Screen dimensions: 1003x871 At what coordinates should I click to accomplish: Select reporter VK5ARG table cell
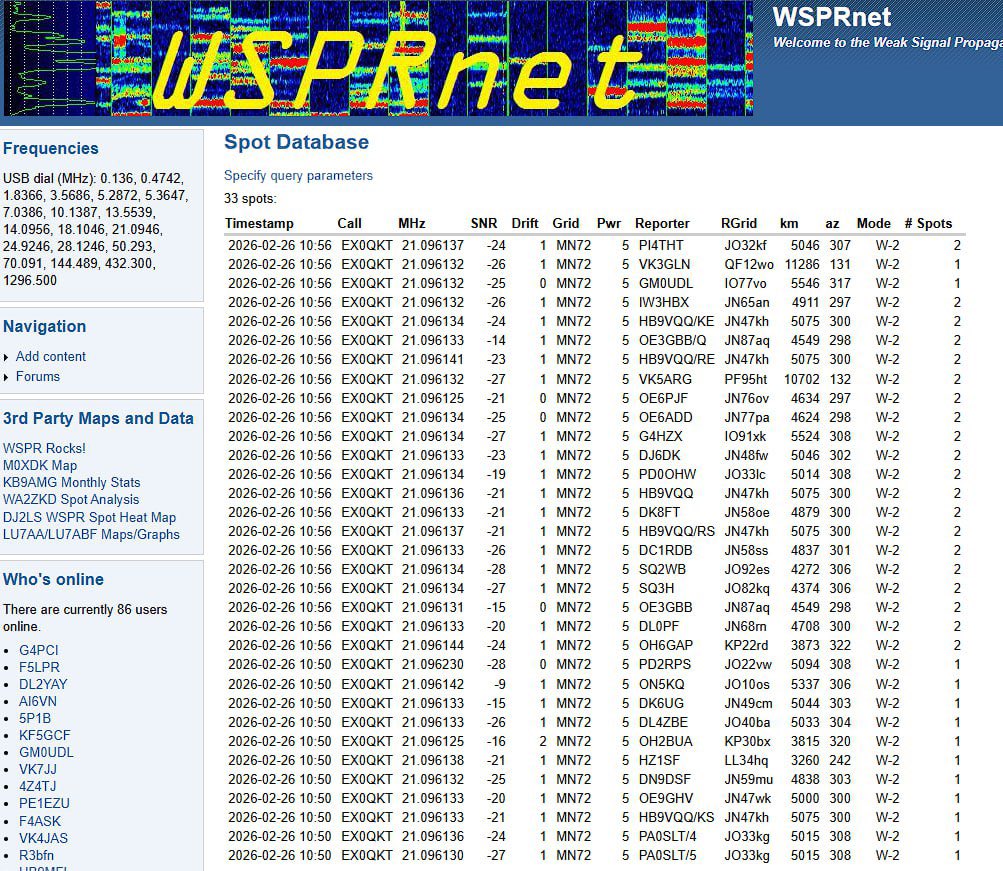point(665,379)
